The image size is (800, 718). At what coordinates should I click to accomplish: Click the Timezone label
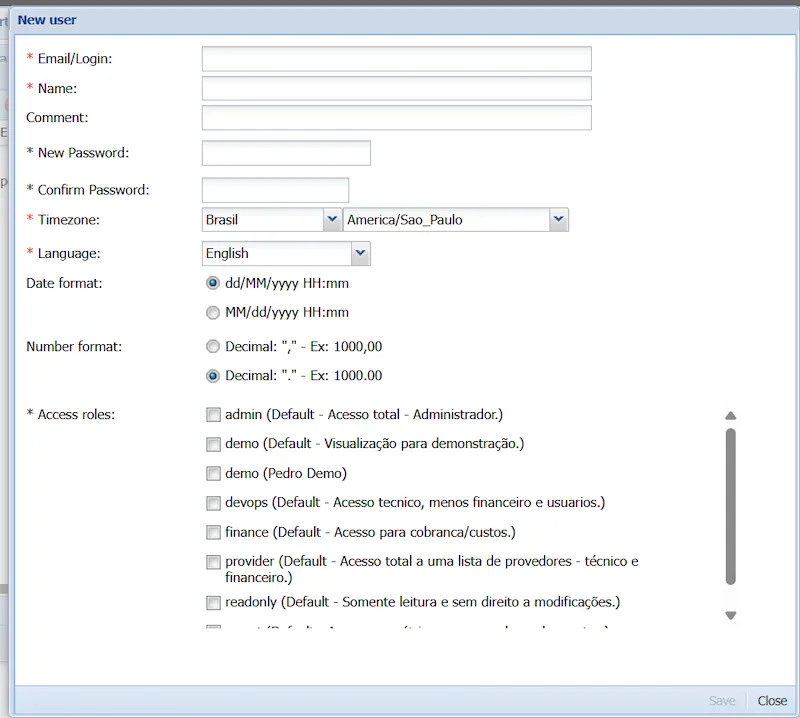pyautogui.click(x=68, y=220)
